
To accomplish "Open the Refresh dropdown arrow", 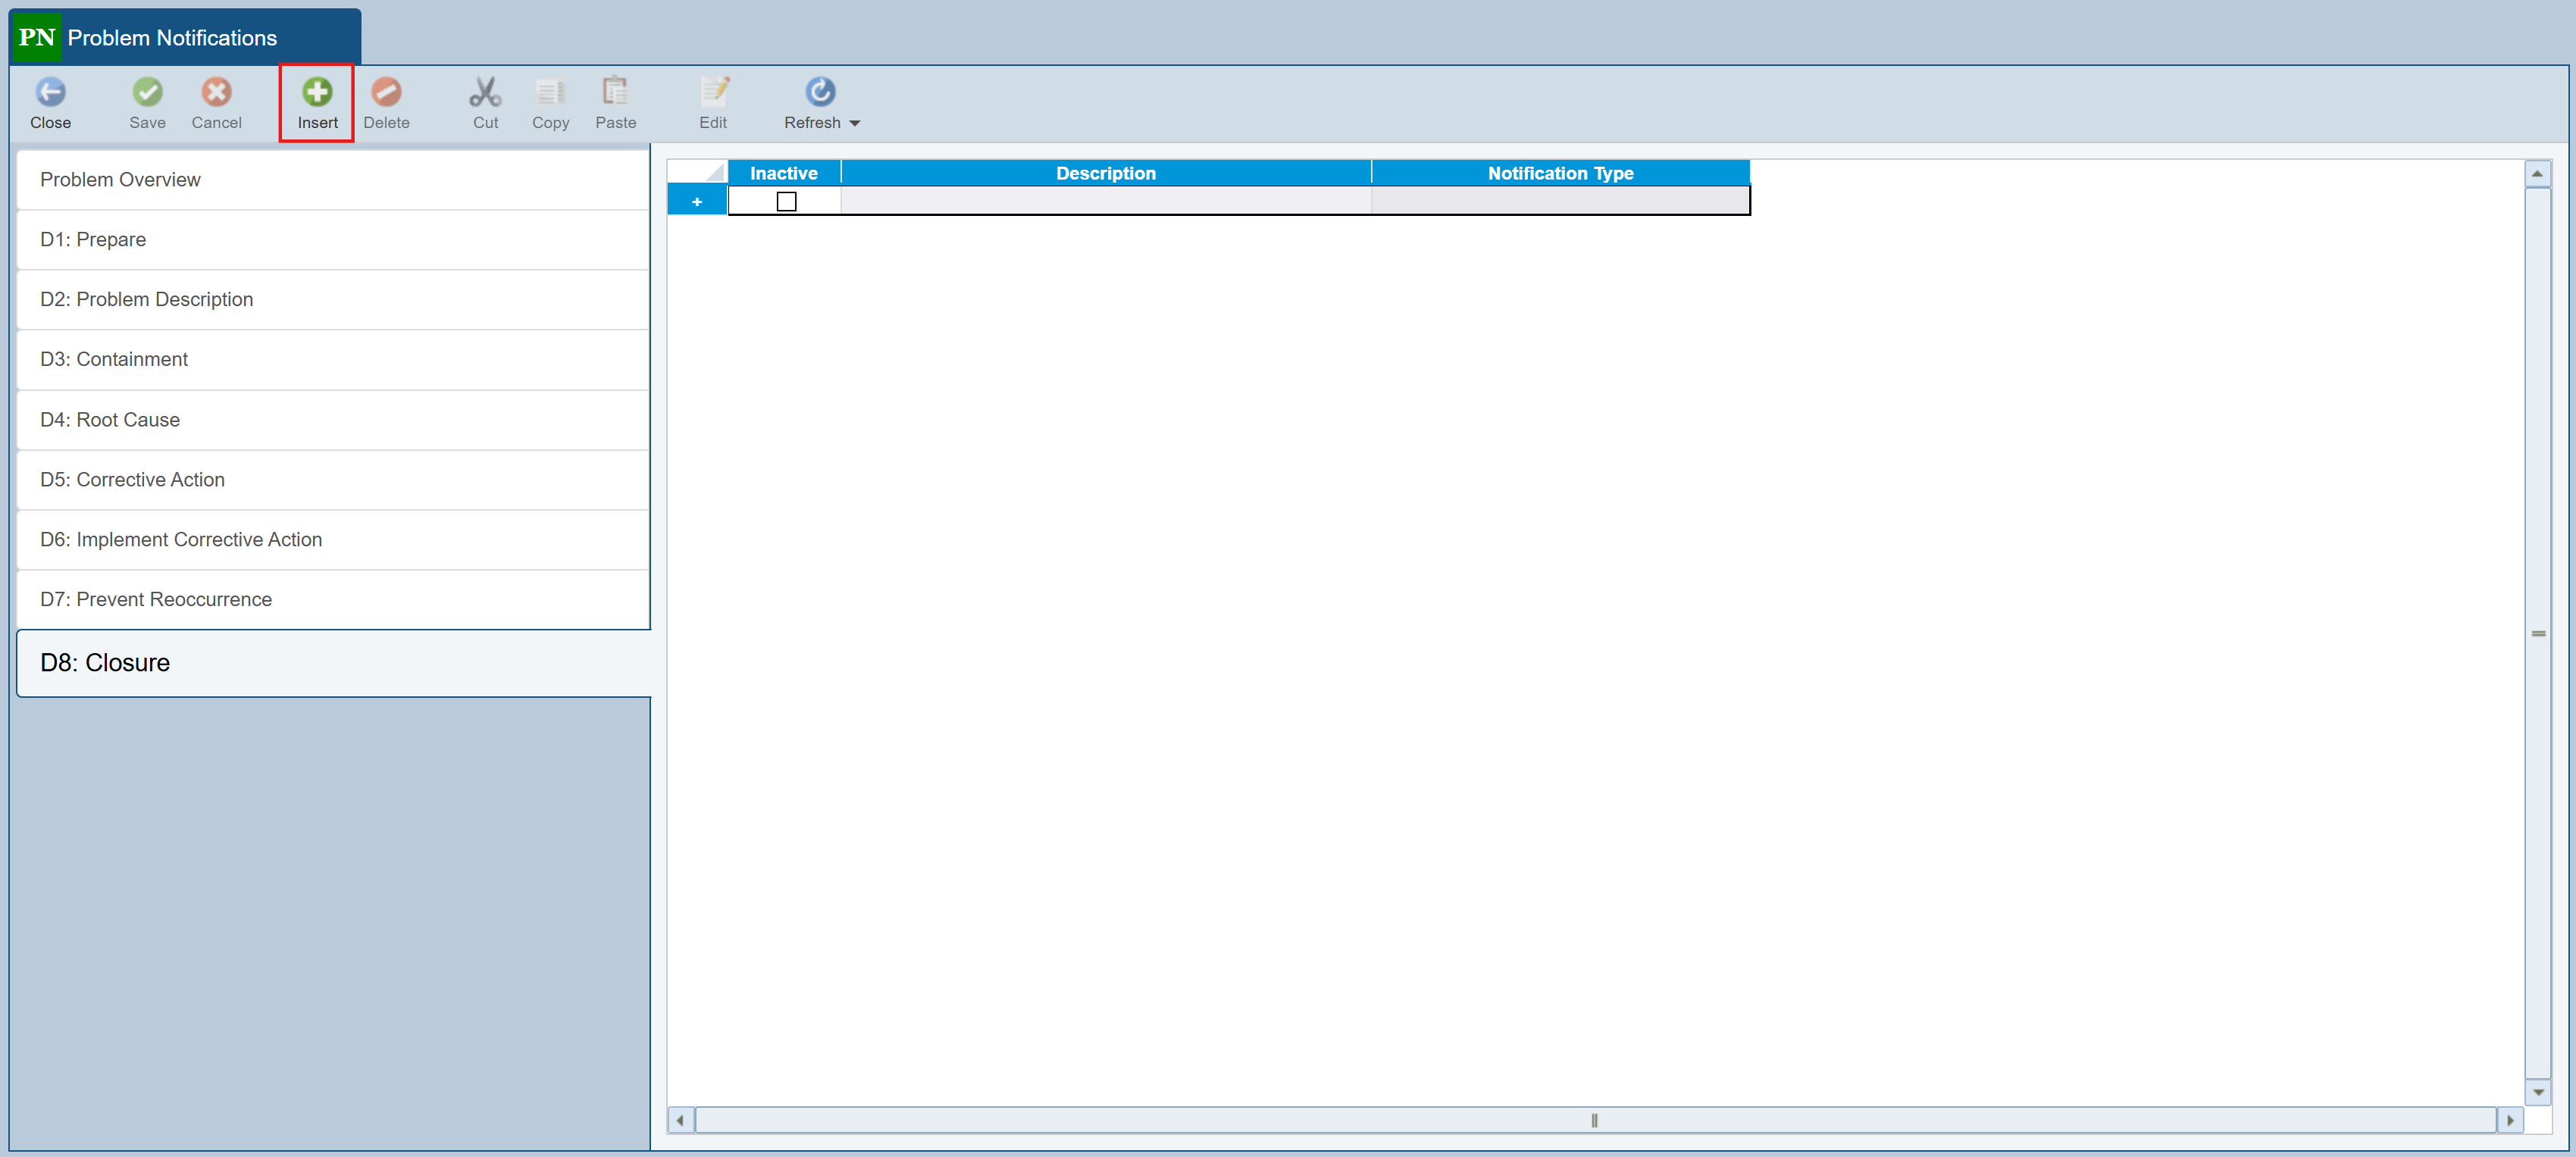I will [855, 123].
